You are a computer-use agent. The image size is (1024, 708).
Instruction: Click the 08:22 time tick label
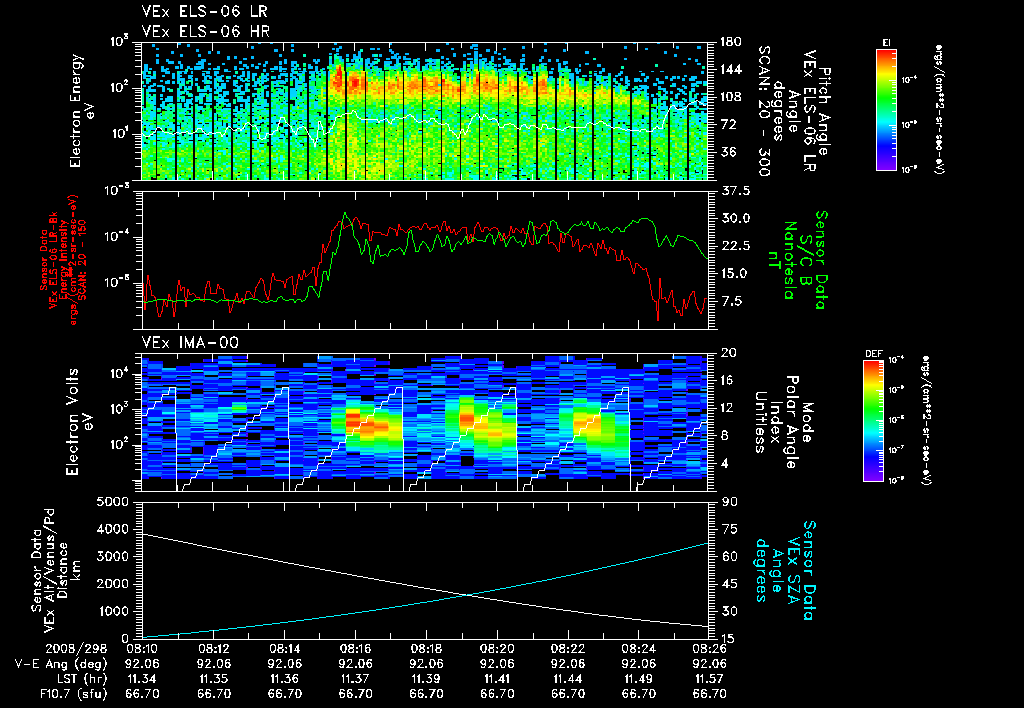coord(568,650)
